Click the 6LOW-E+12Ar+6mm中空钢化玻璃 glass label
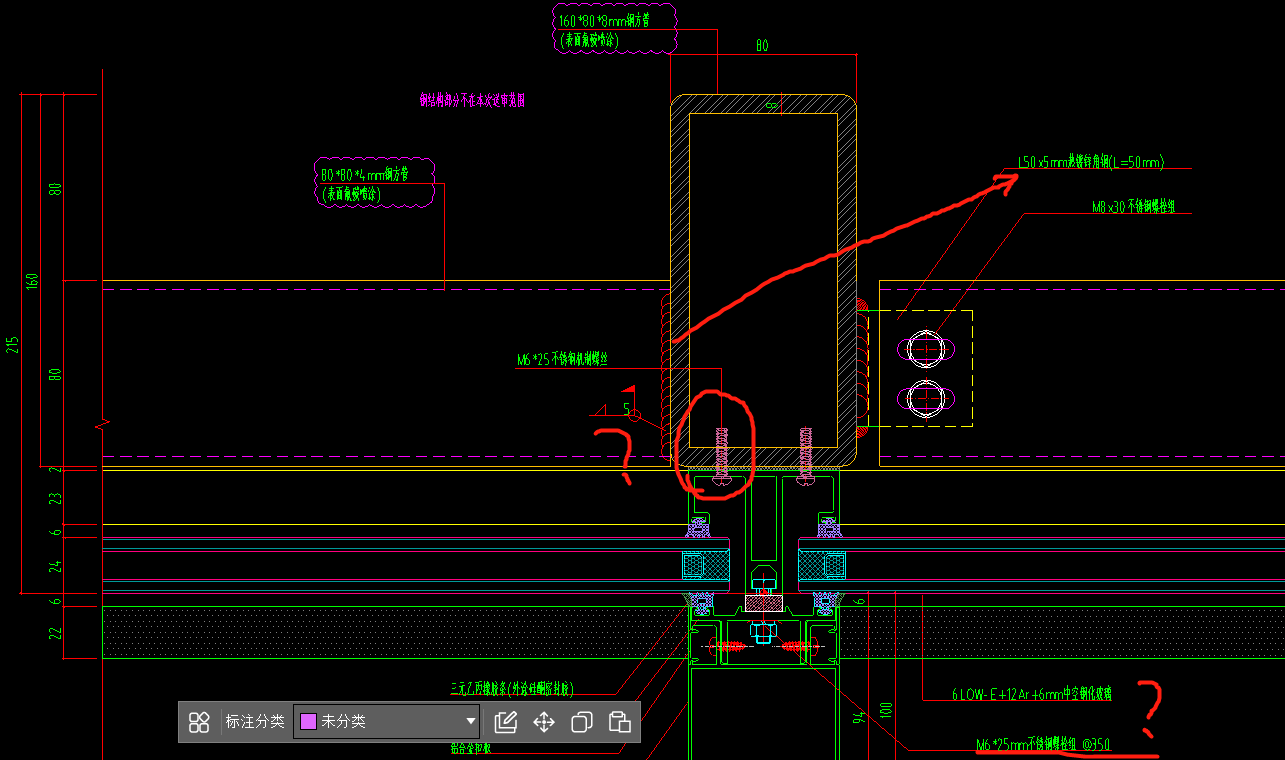This screenshot has width=1285, height=760. (1031, 693)
